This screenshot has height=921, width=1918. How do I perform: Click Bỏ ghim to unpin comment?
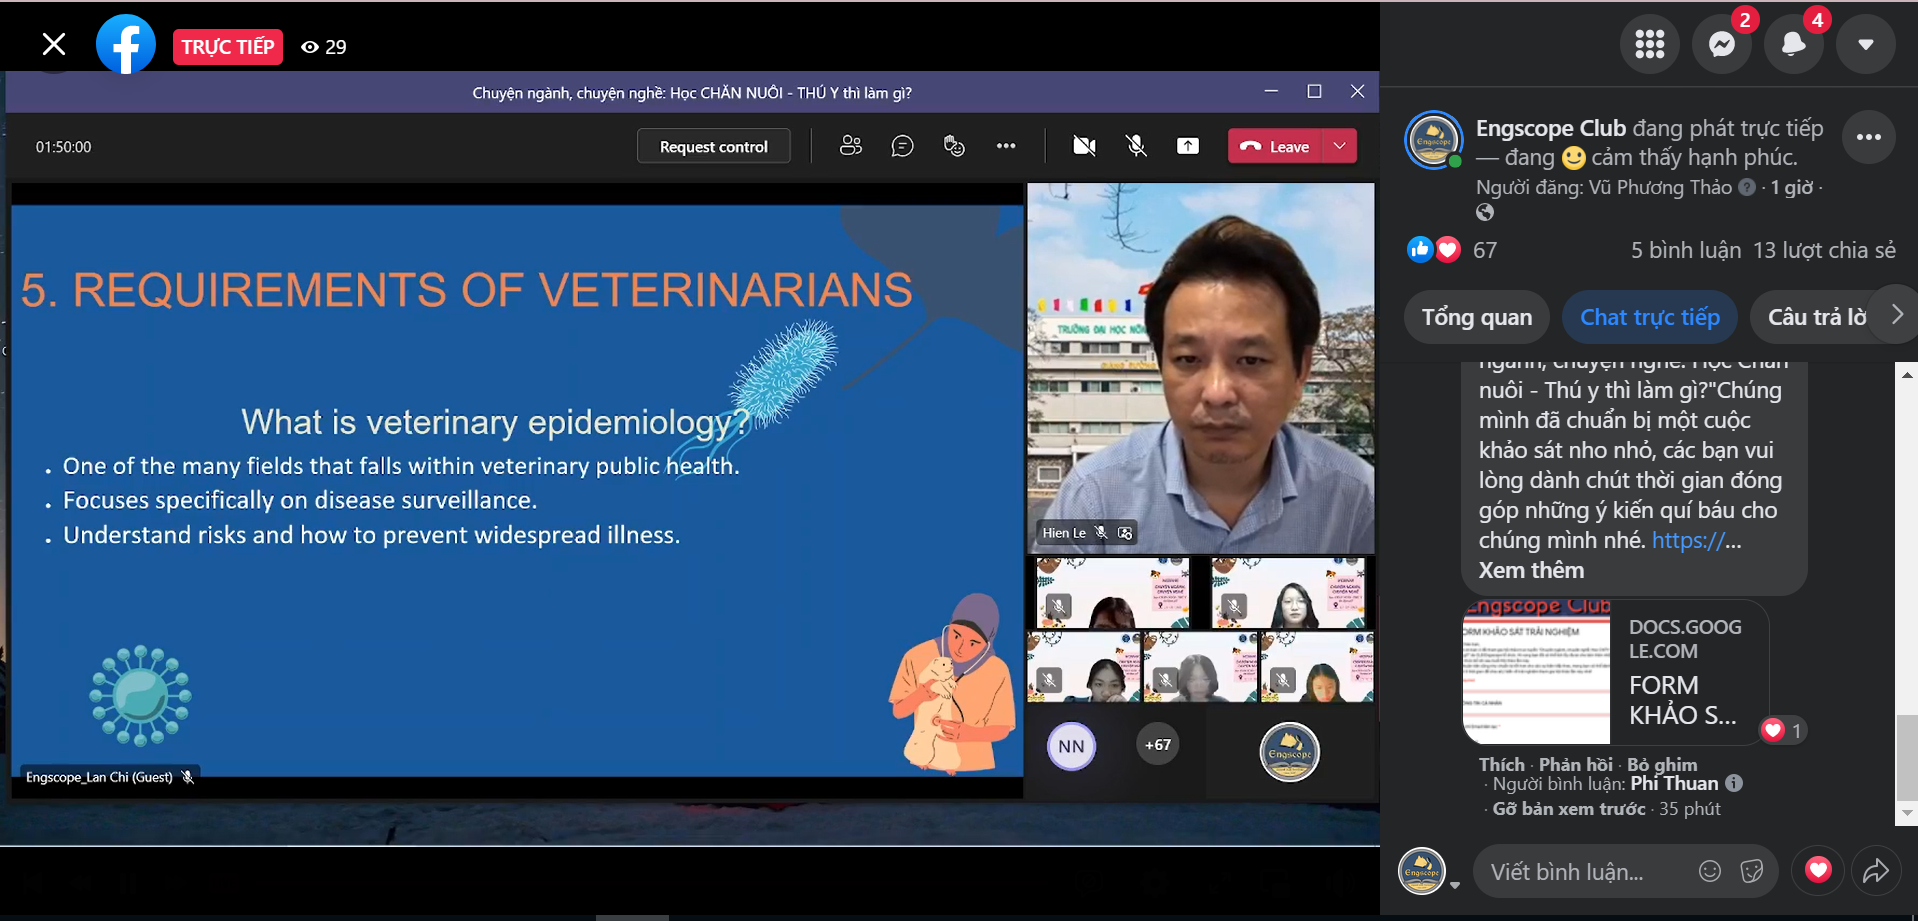point(1661,764)
